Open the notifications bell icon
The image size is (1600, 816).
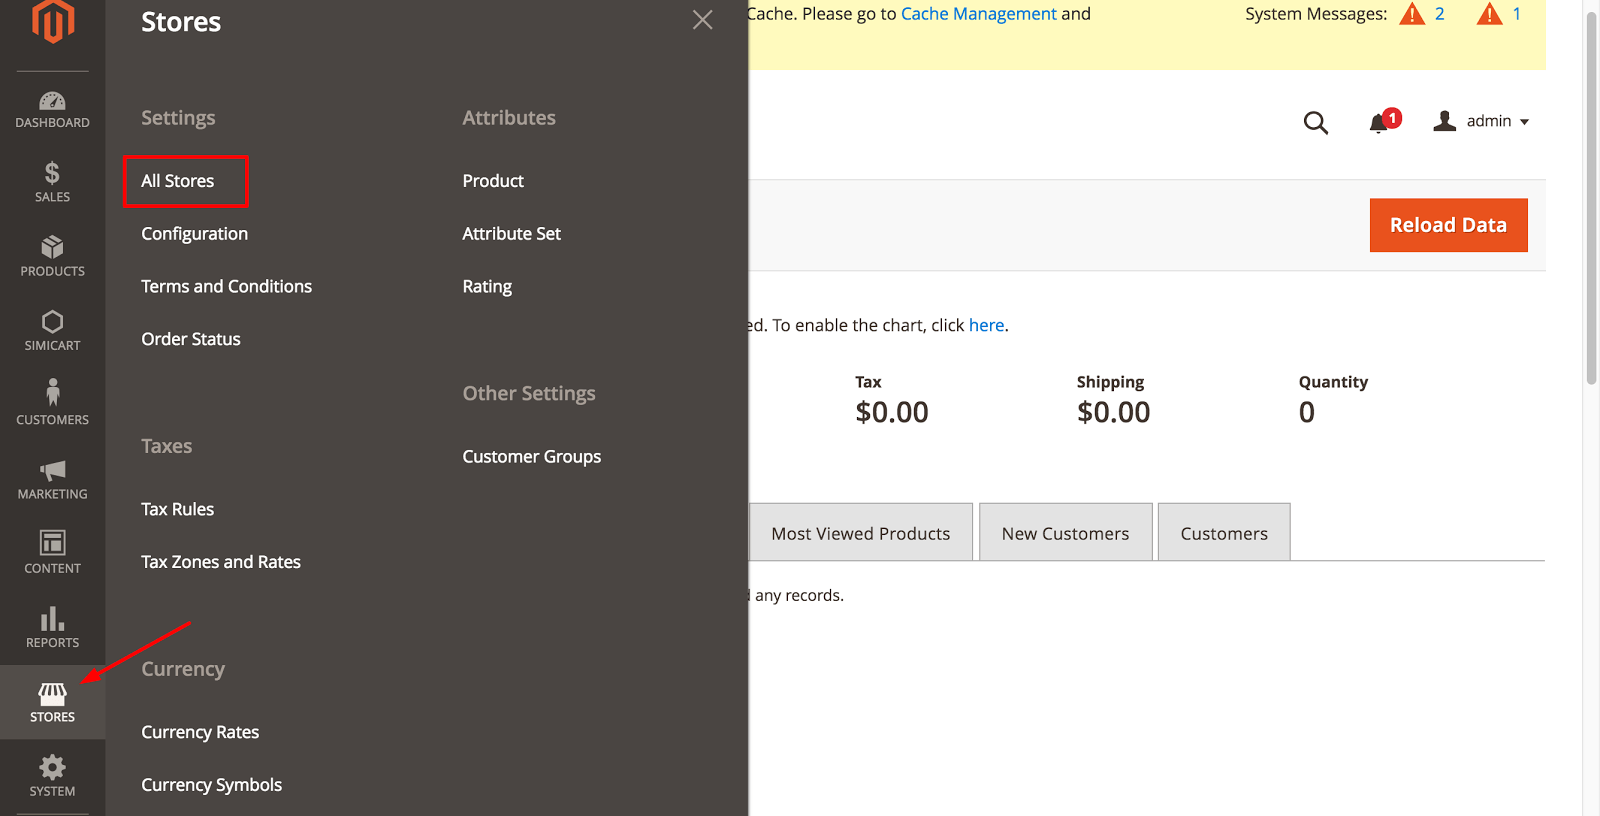(1381, 122)
